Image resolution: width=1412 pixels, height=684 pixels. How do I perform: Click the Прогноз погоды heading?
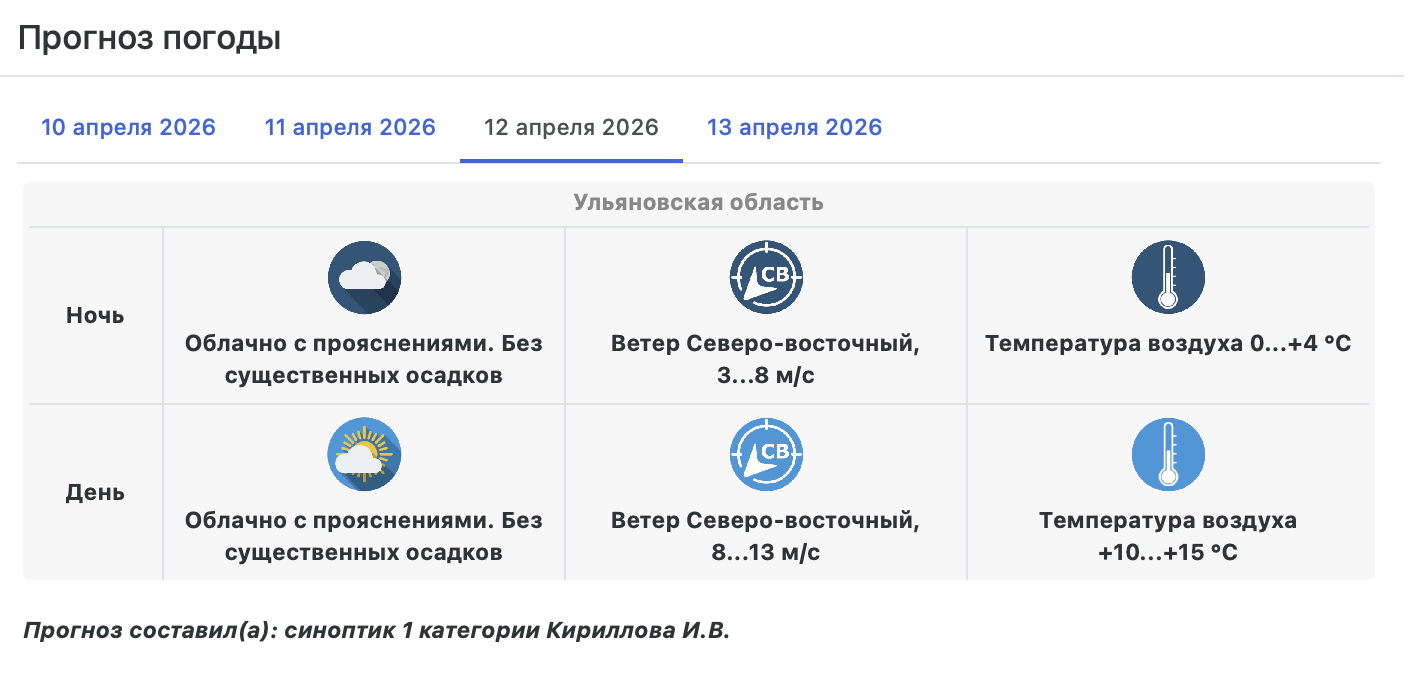coord(150,39)
